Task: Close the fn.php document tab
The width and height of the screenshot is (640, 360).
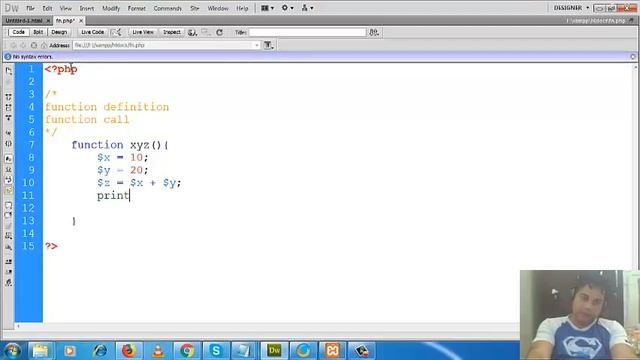Action: tap(81, 20)
